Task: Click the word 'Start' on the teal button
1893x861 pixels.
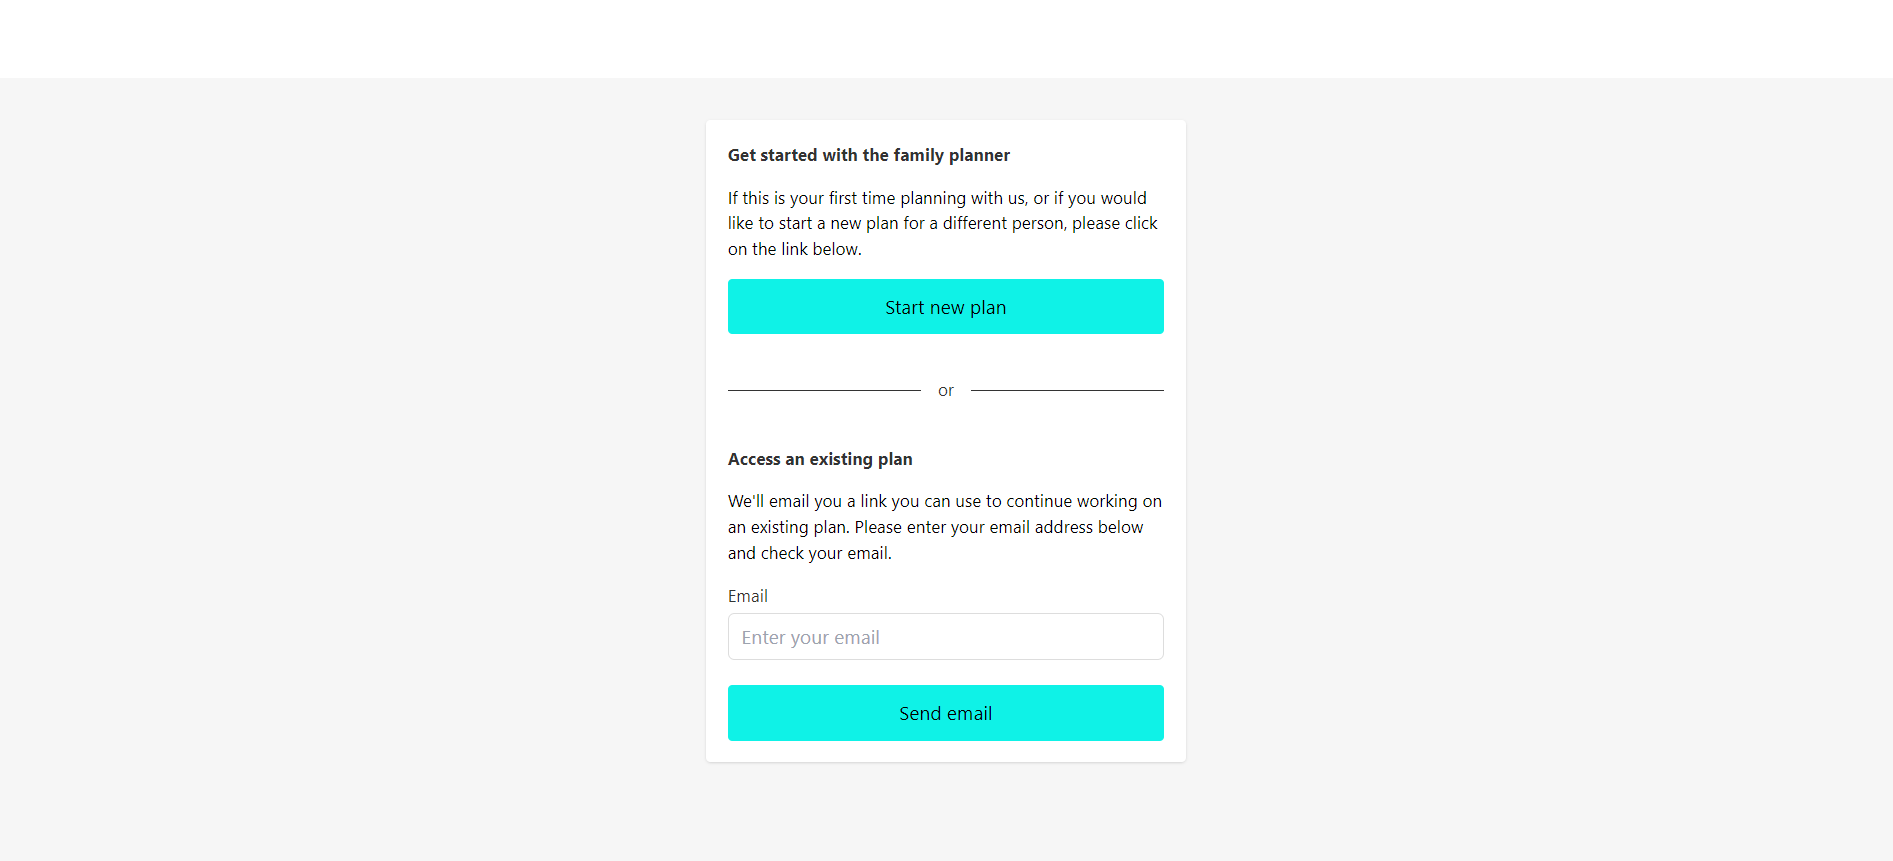Action: tap(904, 308)
